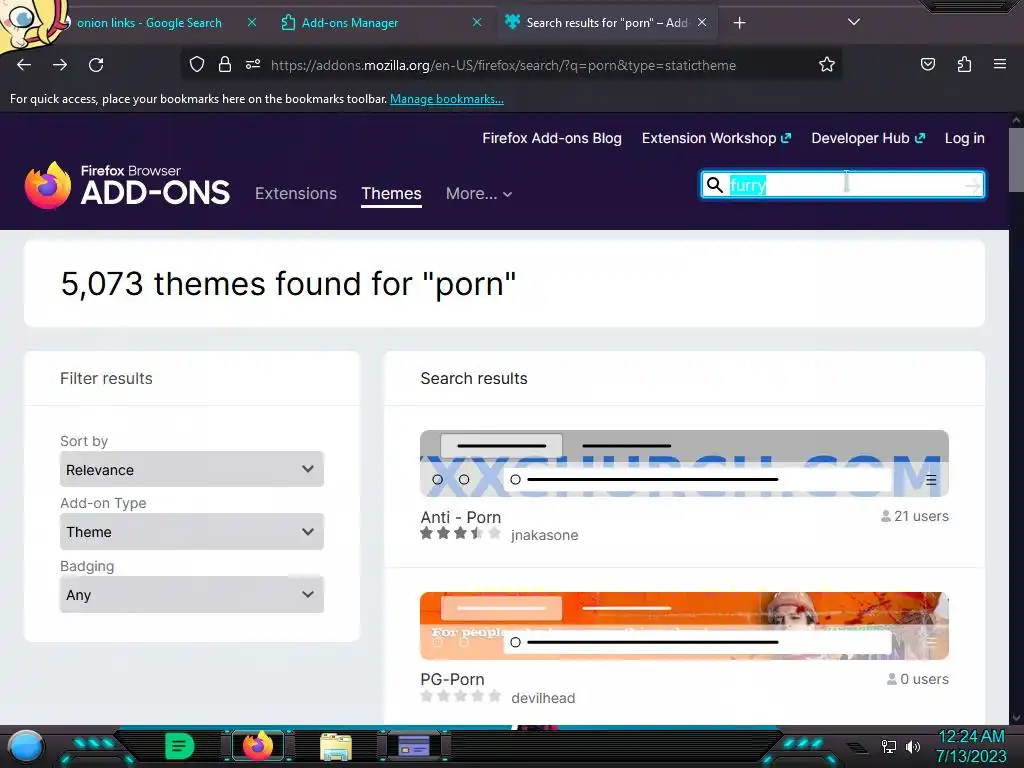This screenshot has width=1024, height=768.
Task: Open the clock showing 12:24 AM
Action: [971, 746]
